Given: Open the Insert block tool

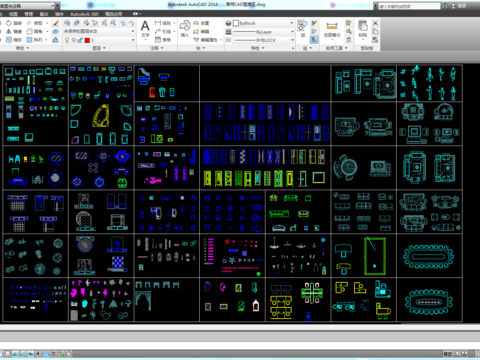Looking at the screenshot, I should pyautogui.click(x=185, y=28).
